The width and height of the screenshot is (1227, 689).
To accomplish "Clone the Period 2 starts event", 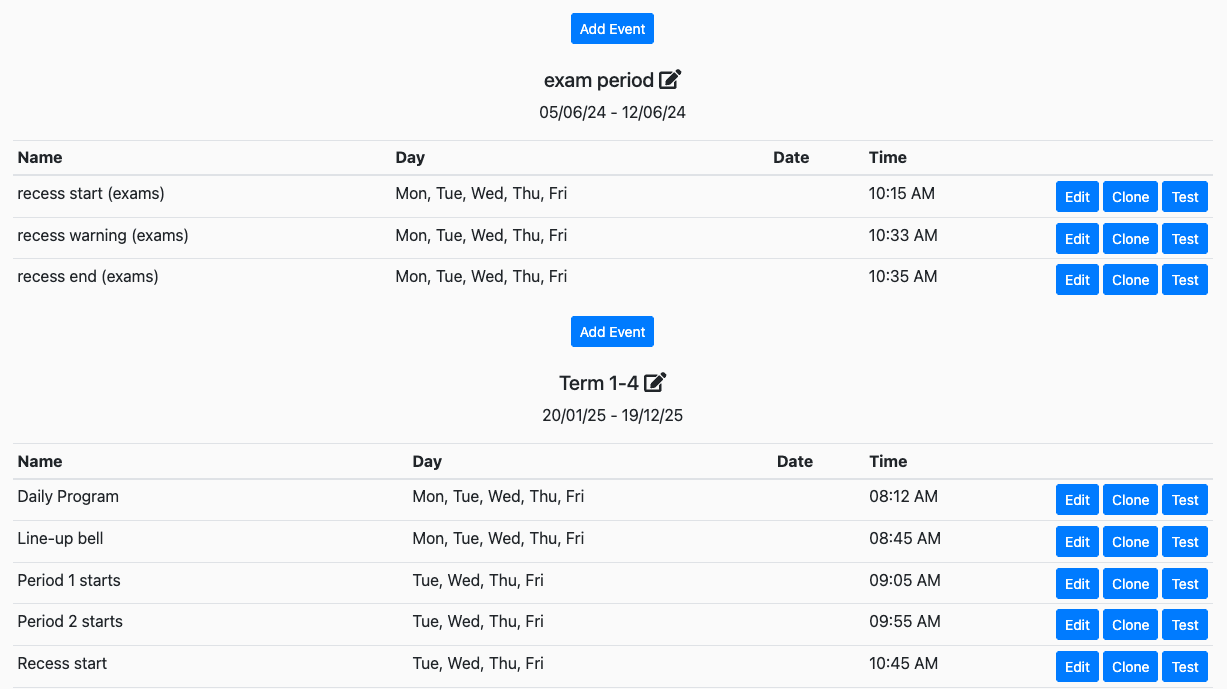I will (x=1130, y=624).
